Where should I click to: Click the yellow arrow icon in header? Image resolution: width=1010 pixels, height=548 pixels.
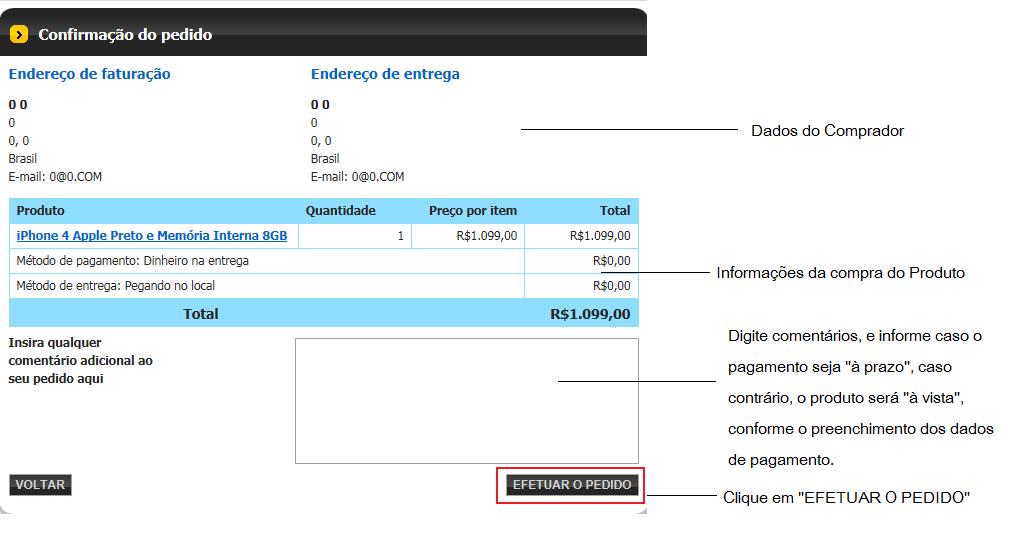coord(18,35)
